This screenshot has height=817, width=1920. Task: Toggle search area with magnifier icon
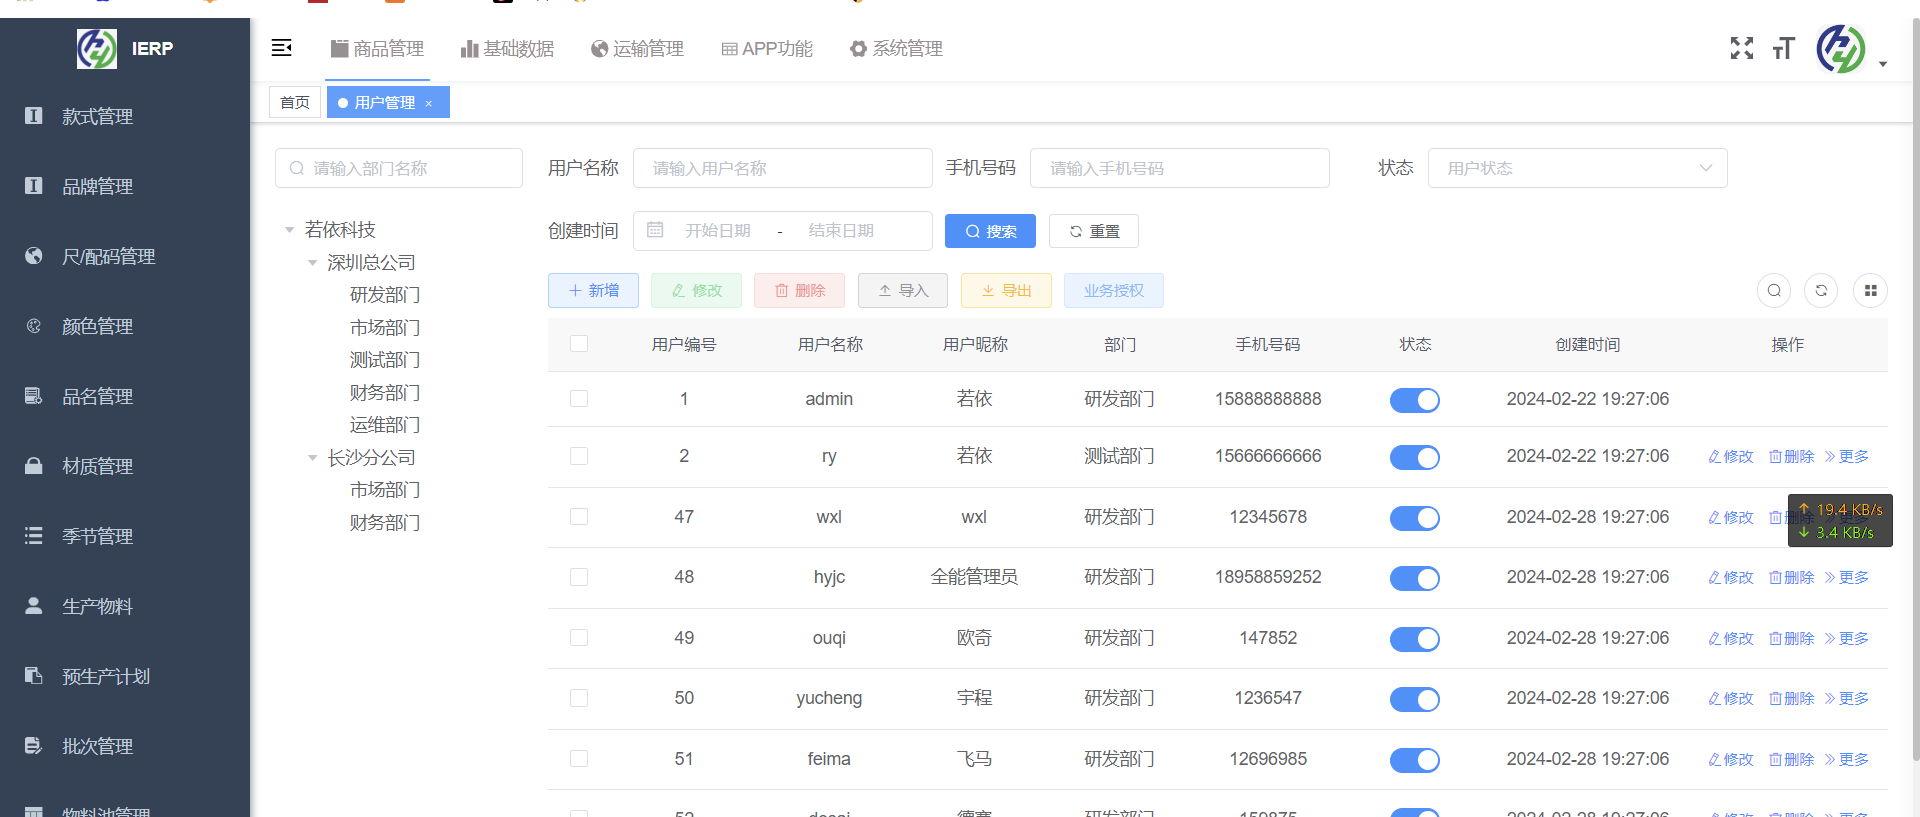click(x=1774, y=290)
